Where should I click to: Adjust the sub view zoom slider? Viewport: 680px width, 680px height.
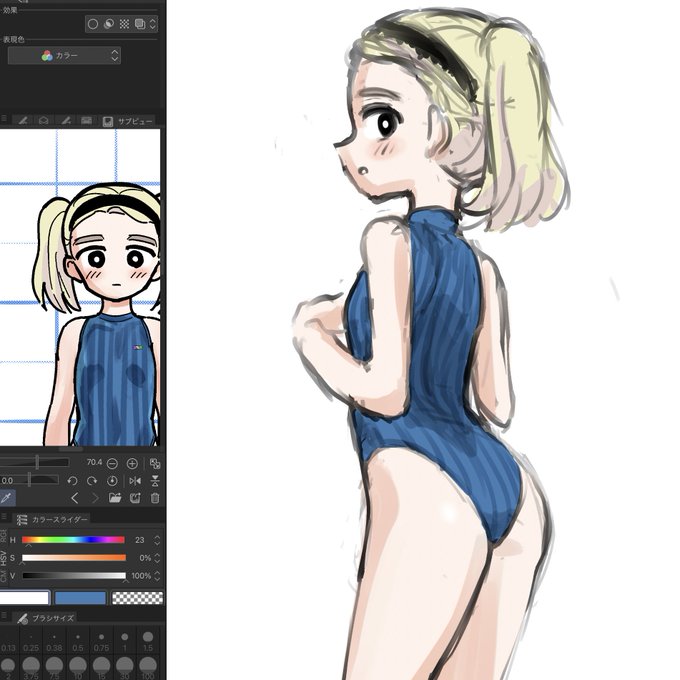click(35, 462)
